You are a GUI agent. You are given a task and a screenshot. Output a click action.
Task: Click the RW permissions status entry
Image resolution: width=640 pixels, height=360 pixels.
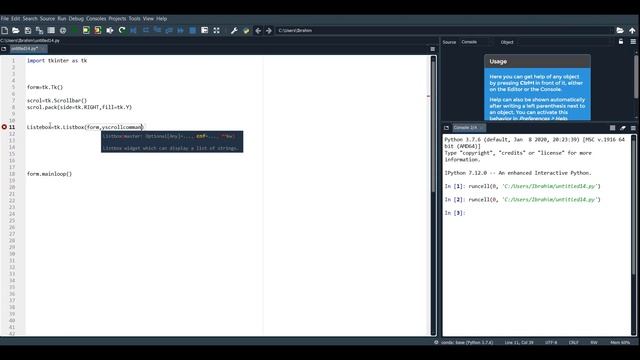point(594,342)
